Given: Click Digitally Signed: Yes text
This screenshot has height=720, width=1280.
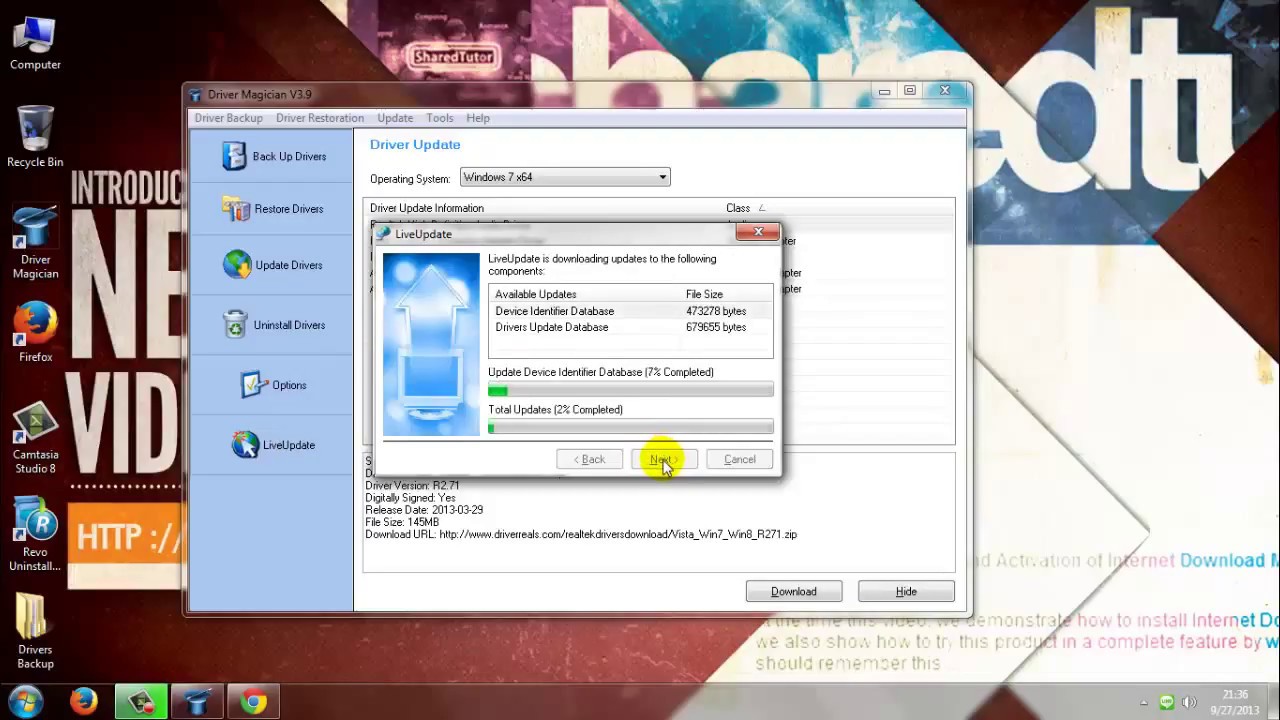Looking at the screenshot, I should (410, 498).
